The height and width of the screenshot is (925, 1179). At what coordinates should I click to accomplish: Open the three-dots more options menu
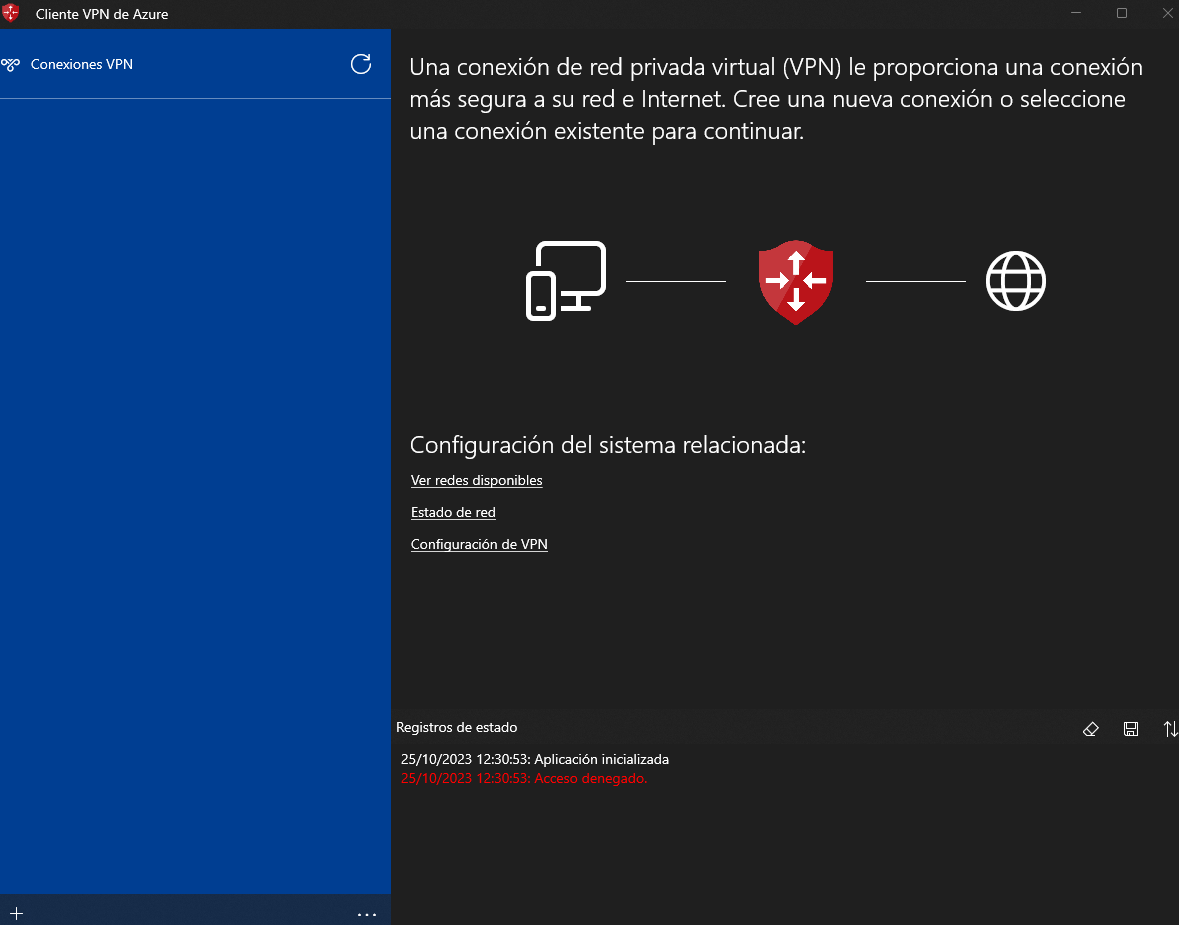(367, 914)
